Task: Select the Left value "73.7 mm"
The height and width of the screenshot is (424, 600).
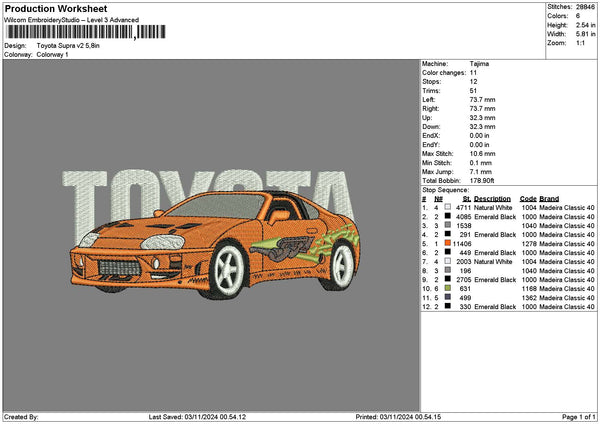Action: click(482, 99)
